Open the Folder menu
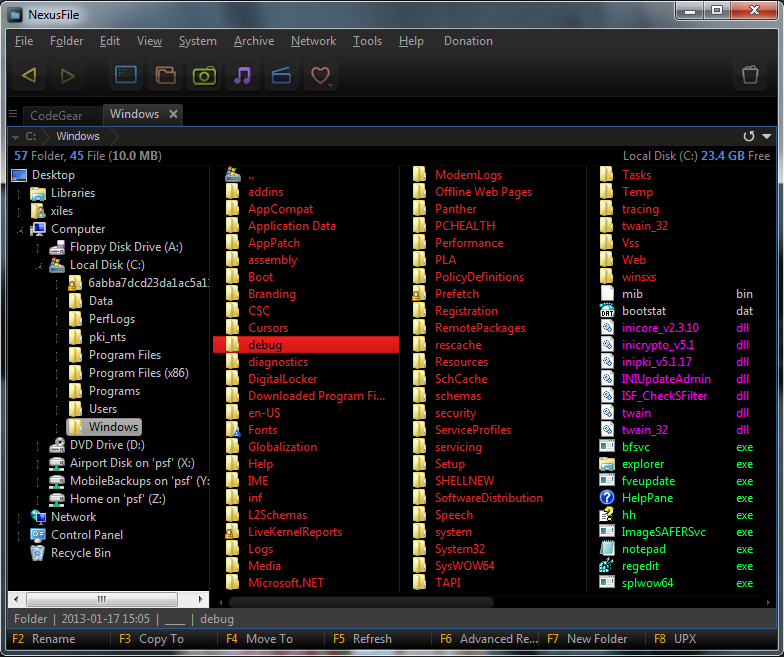784x657 pixels. coord(66,41)
